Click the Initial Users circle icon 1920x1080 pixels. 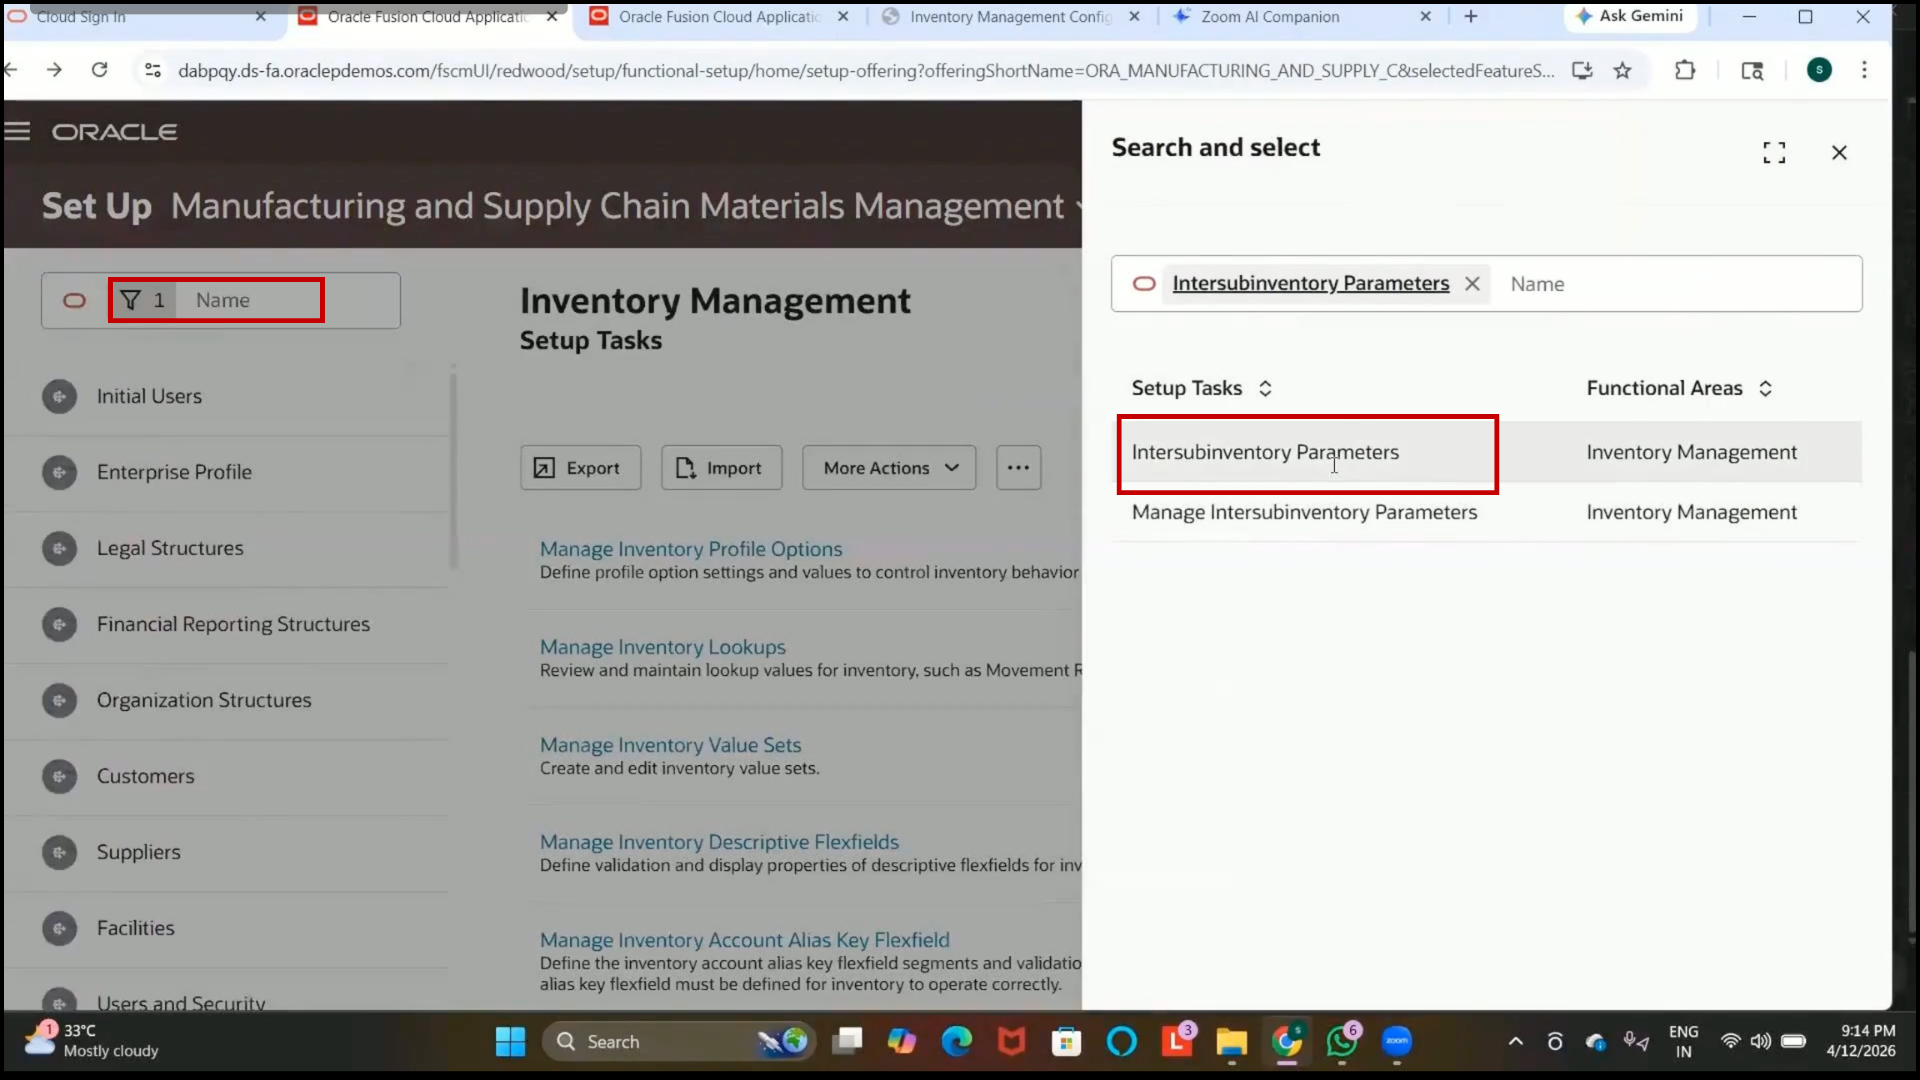coord(59,396)
